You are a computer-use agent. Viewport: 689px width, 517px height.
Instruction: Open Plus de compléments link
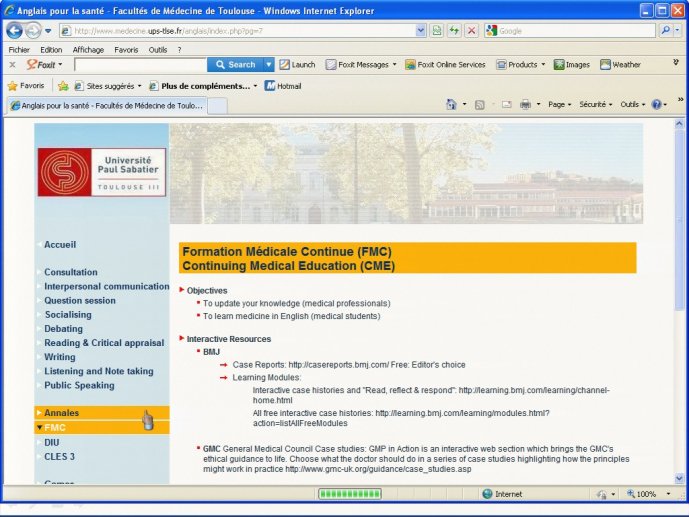[x=203, y=86]
